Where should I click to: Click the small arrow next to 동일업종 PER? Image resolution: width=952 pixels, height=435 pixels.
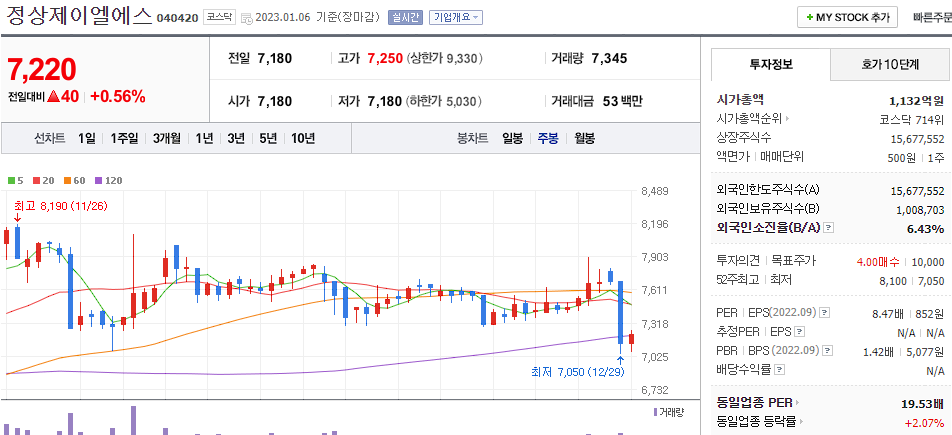pyautogui.click(x=798, y=403)
